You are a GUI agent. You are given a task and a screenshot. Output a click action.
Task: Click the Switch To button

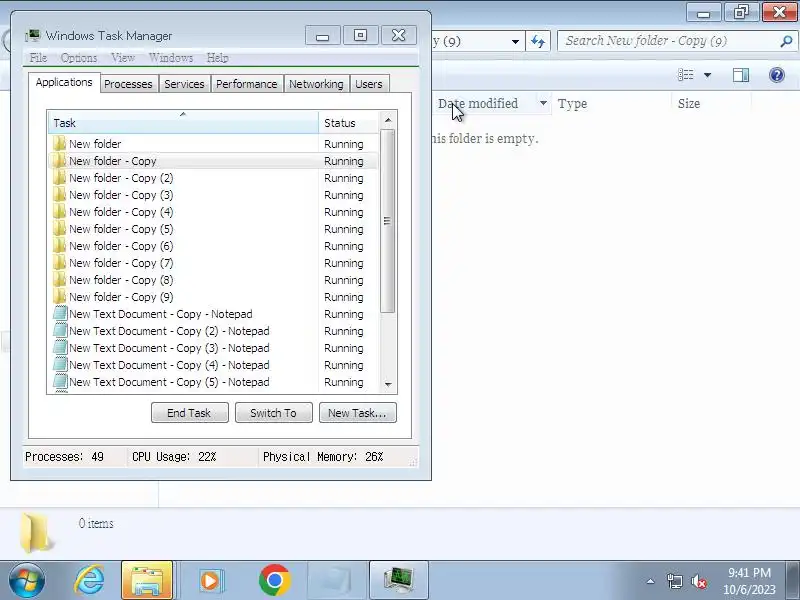click(273, 413)
